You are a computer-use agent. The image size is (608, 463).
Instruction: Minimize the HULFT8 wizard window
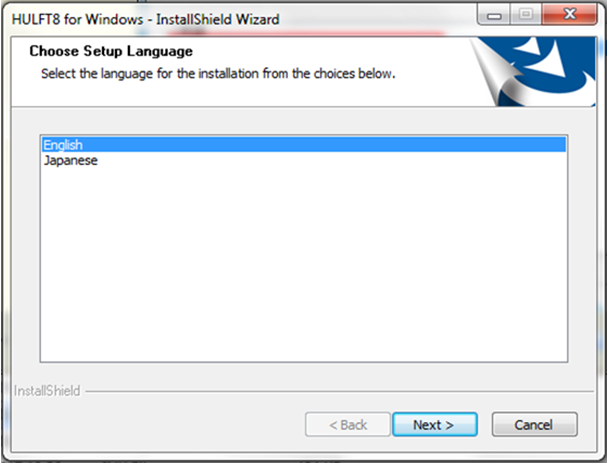[494, 15]
